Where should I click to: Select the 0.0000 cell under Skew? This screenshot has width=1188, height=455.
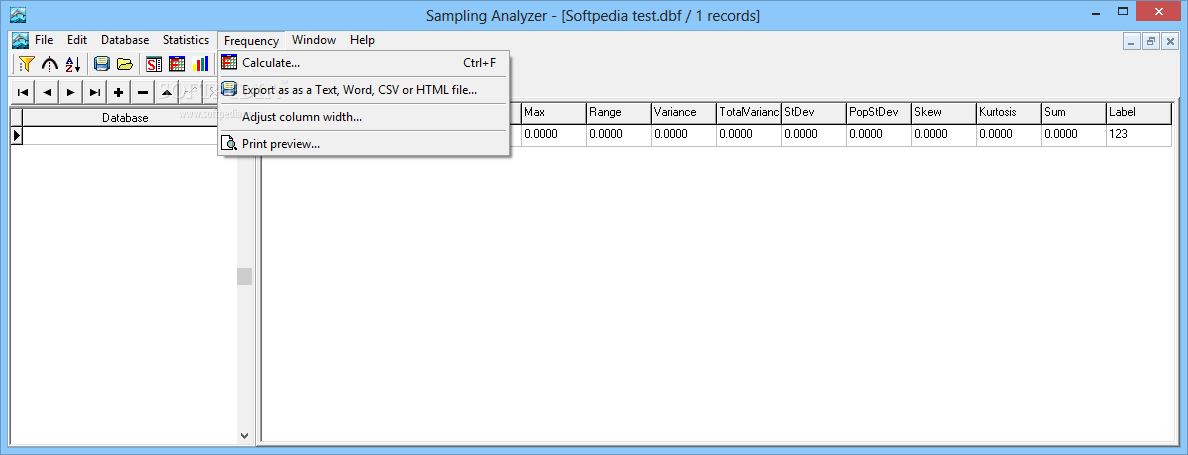coord(943,134)
